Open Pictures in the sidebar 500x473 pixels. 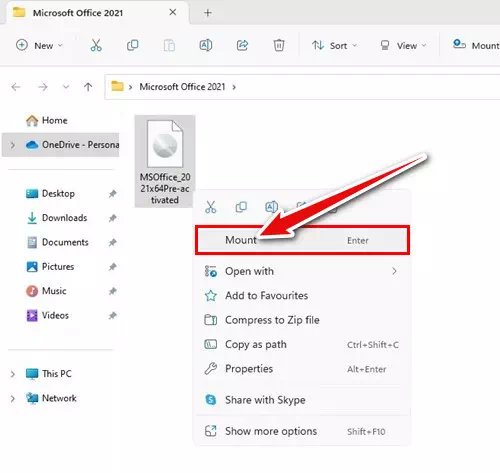pyautogui.click(x=50, y=266)
